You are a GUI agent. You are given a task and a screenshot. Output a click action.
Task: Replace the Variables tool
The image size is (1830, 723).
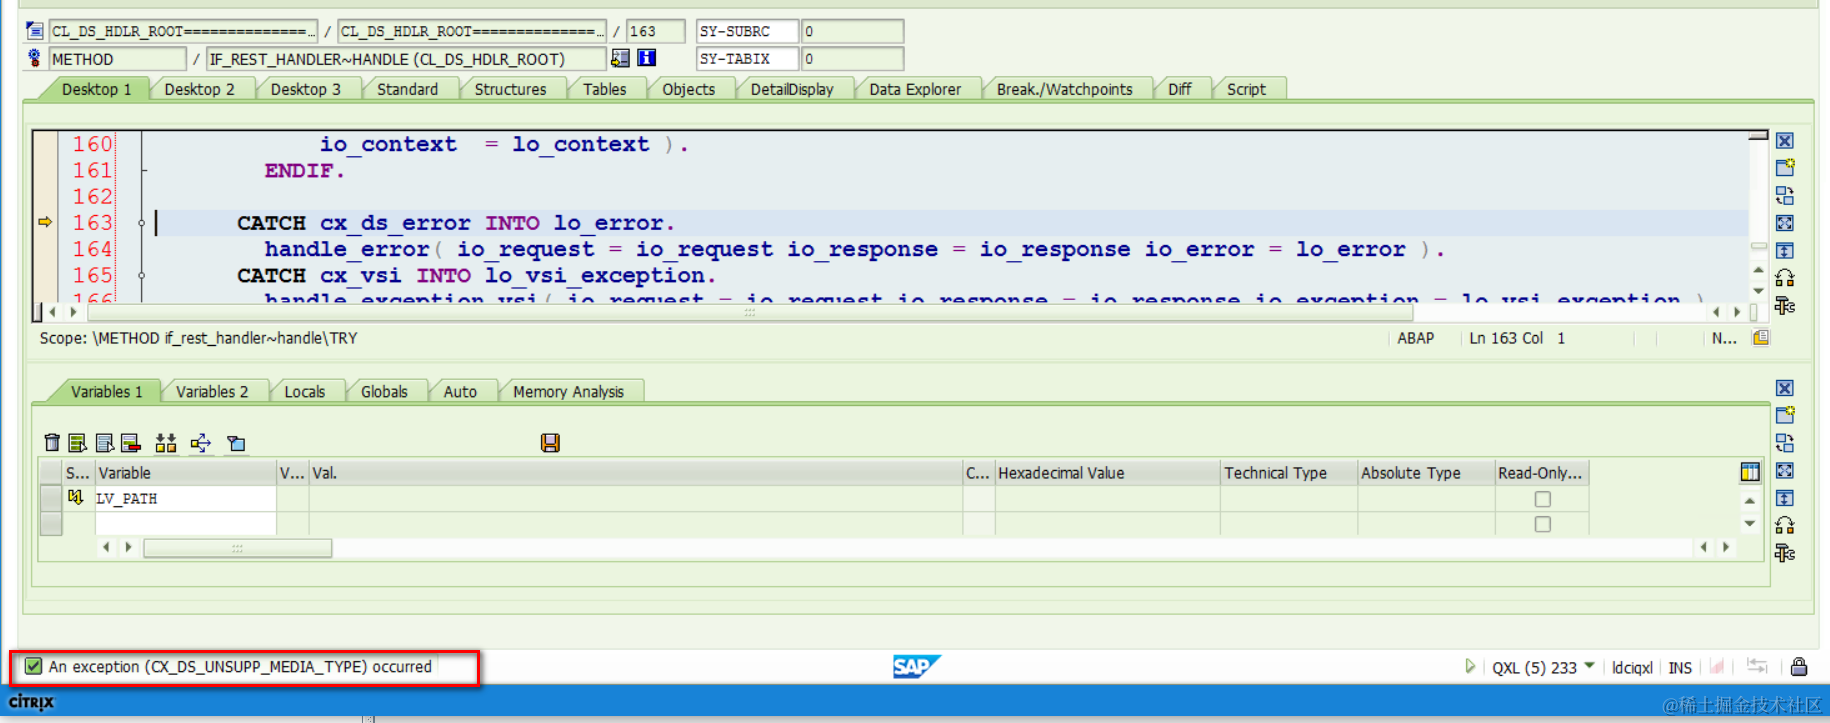pyautogui.click(x=1785, y=443)
